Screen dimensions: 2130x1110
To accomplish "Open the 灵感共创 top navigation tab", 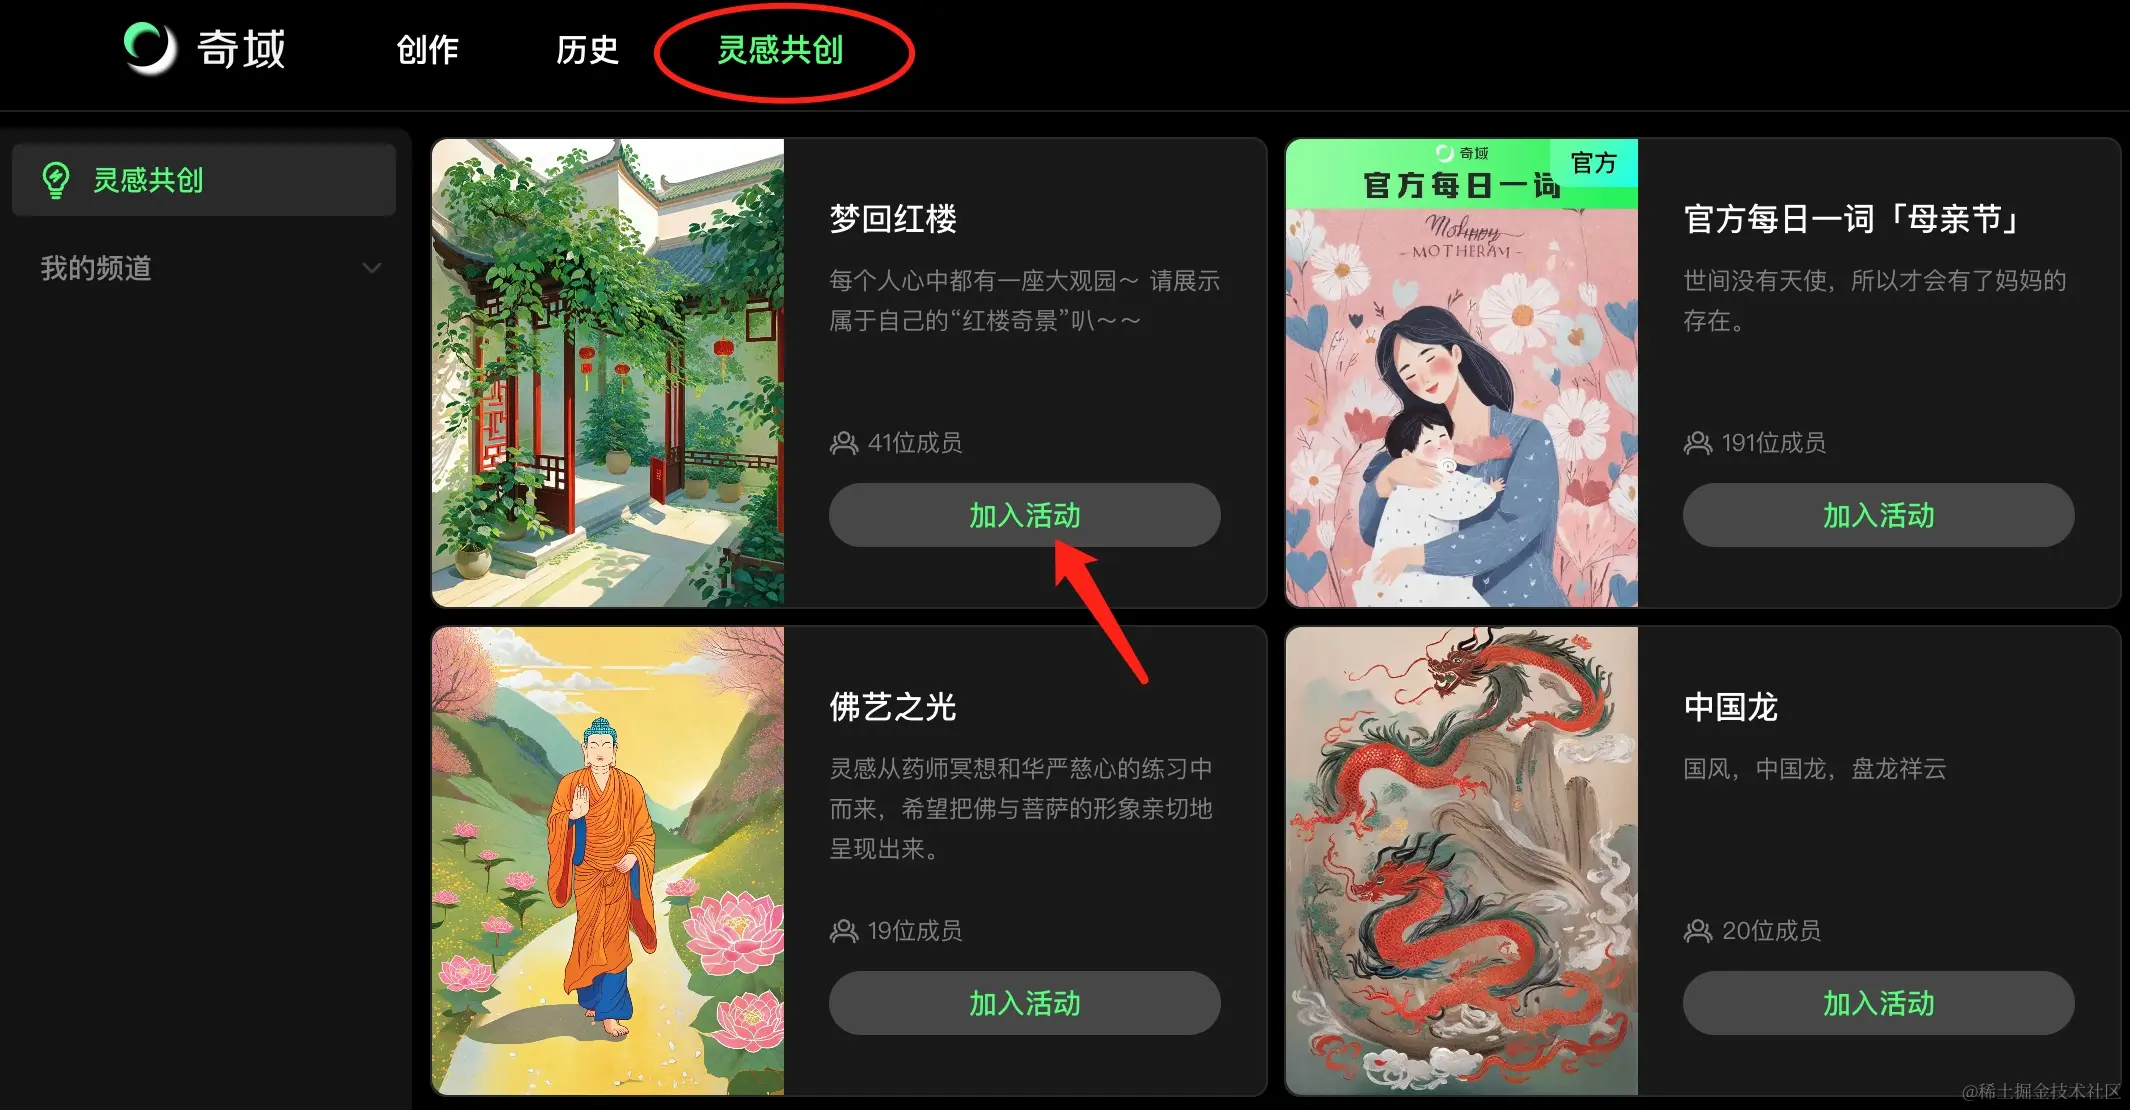I will pos(781,49).
